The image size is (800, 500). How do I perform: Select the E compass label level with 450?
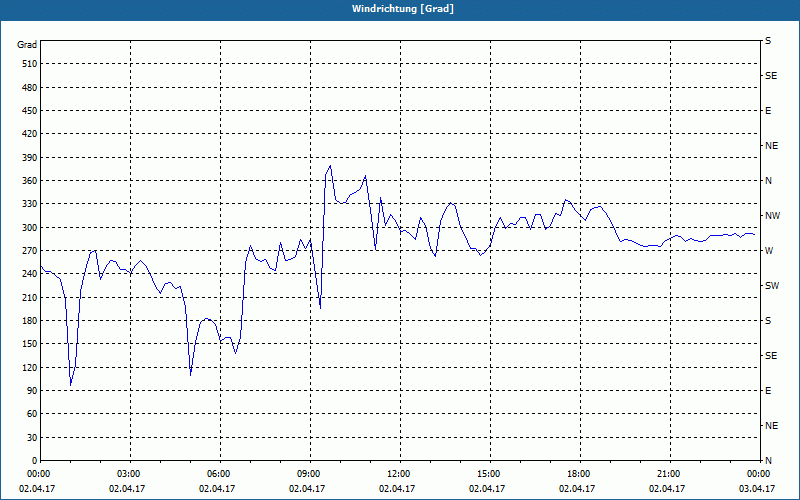click(768, 111)
